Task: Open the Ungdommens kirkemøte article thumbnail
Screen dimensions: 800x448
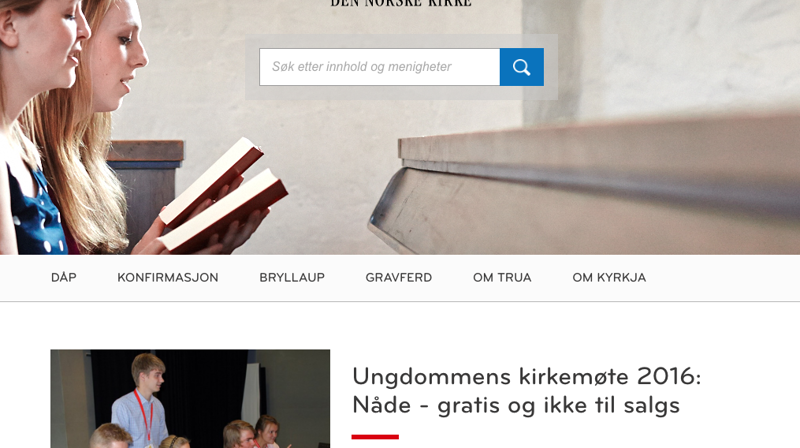Action: point(190,399)
